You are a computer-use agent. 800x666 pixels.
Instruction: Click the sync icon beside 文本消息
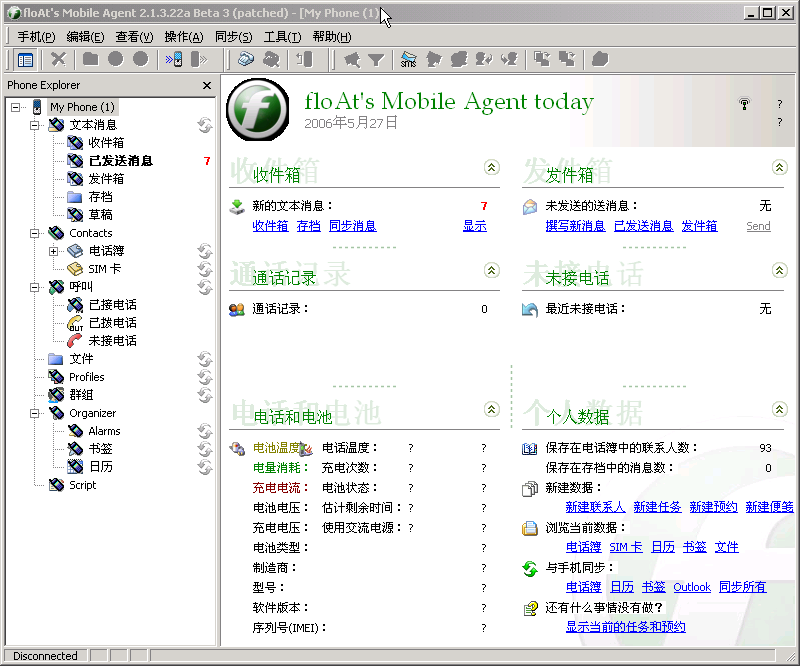205,125
